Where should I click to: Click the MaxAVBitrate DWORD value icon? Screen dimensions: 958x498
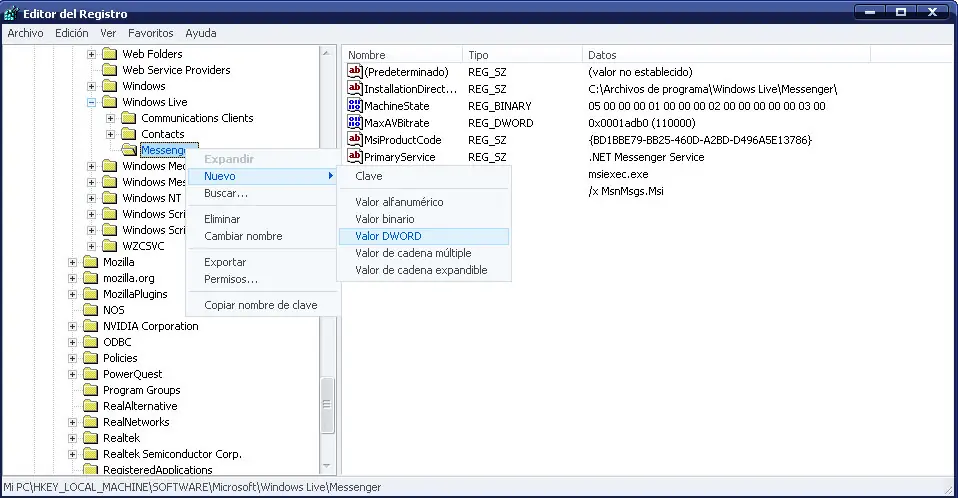click(354, 123)
